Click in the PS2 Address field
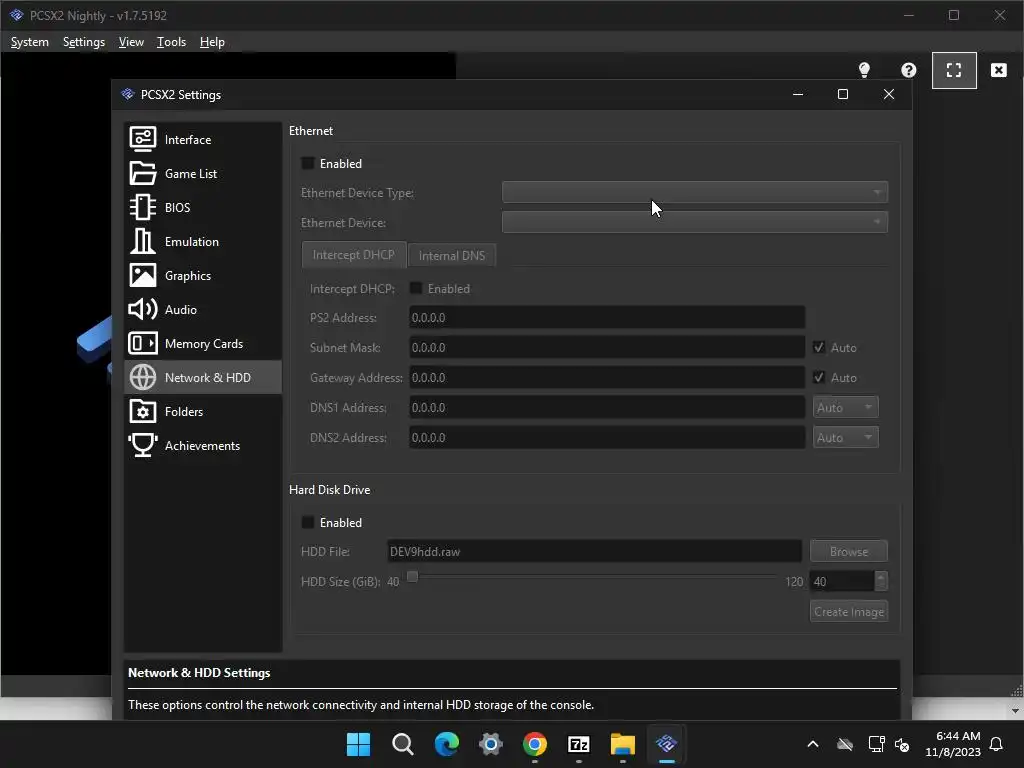The image size is (1024, 768). (x=607, y=317)
